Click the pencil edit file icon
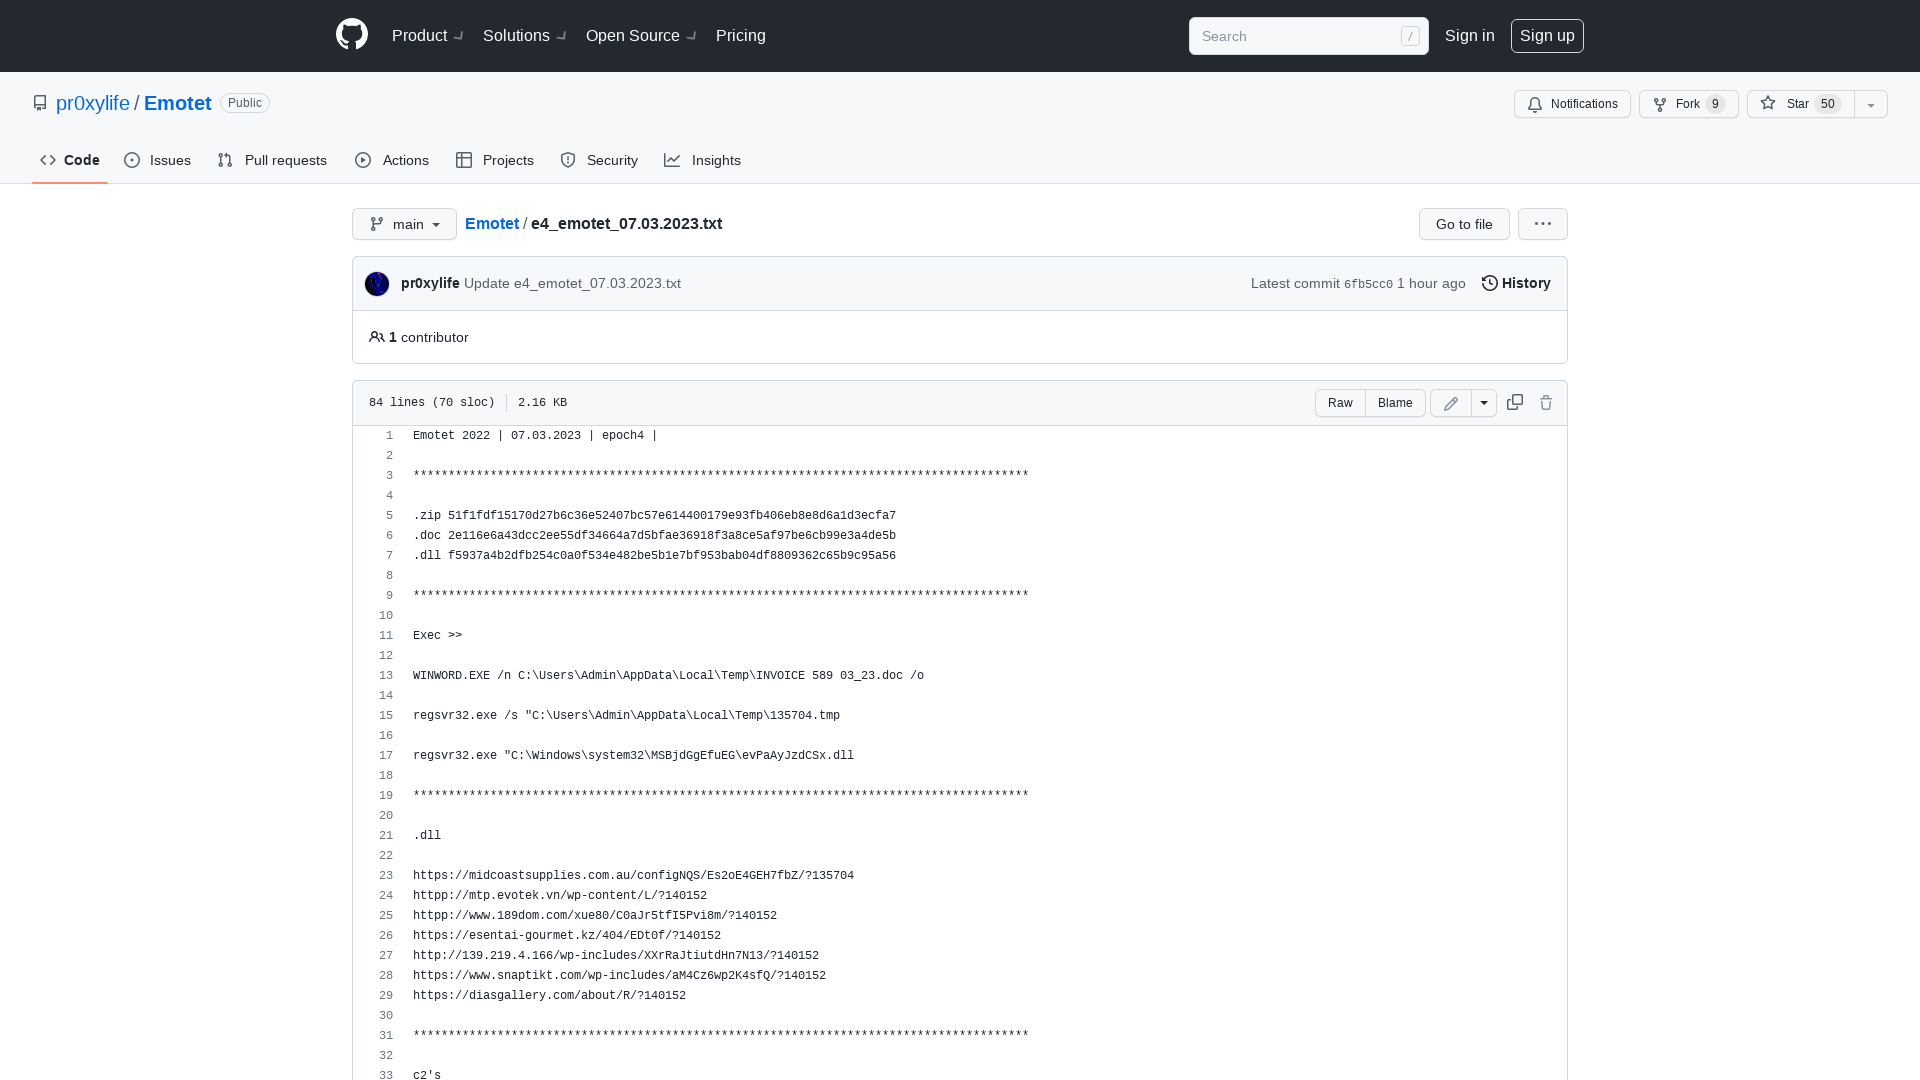 pos(1451,403)
